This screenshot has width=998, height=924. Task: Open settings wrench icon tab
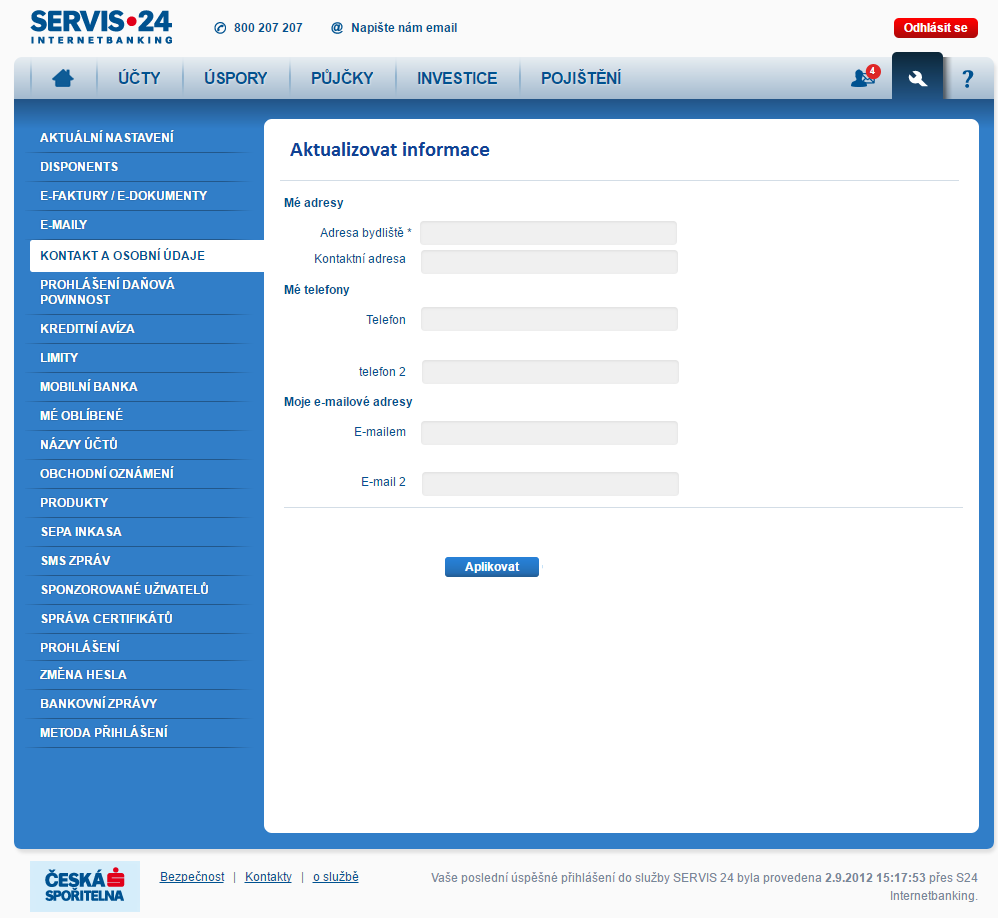(917, 78)
